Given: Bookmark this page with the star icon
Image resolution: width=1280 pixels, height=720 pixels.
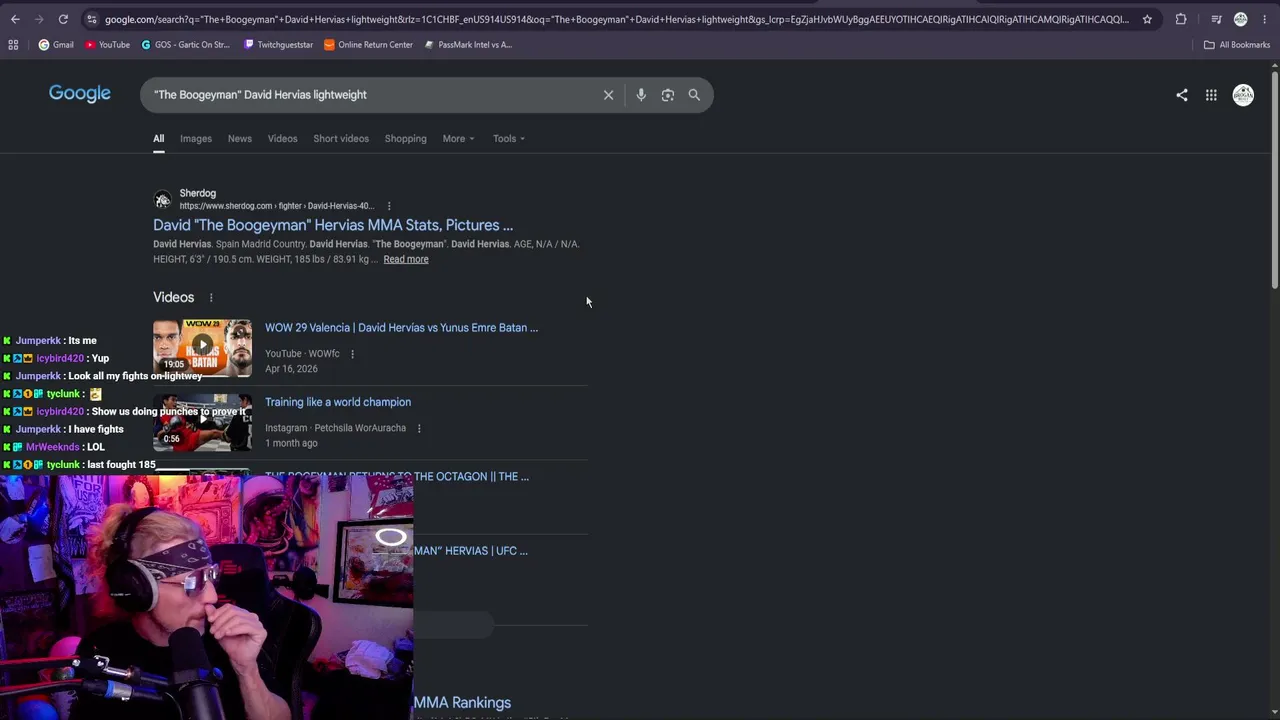Looking at the screenshot, I should (x=1147, y=19).
